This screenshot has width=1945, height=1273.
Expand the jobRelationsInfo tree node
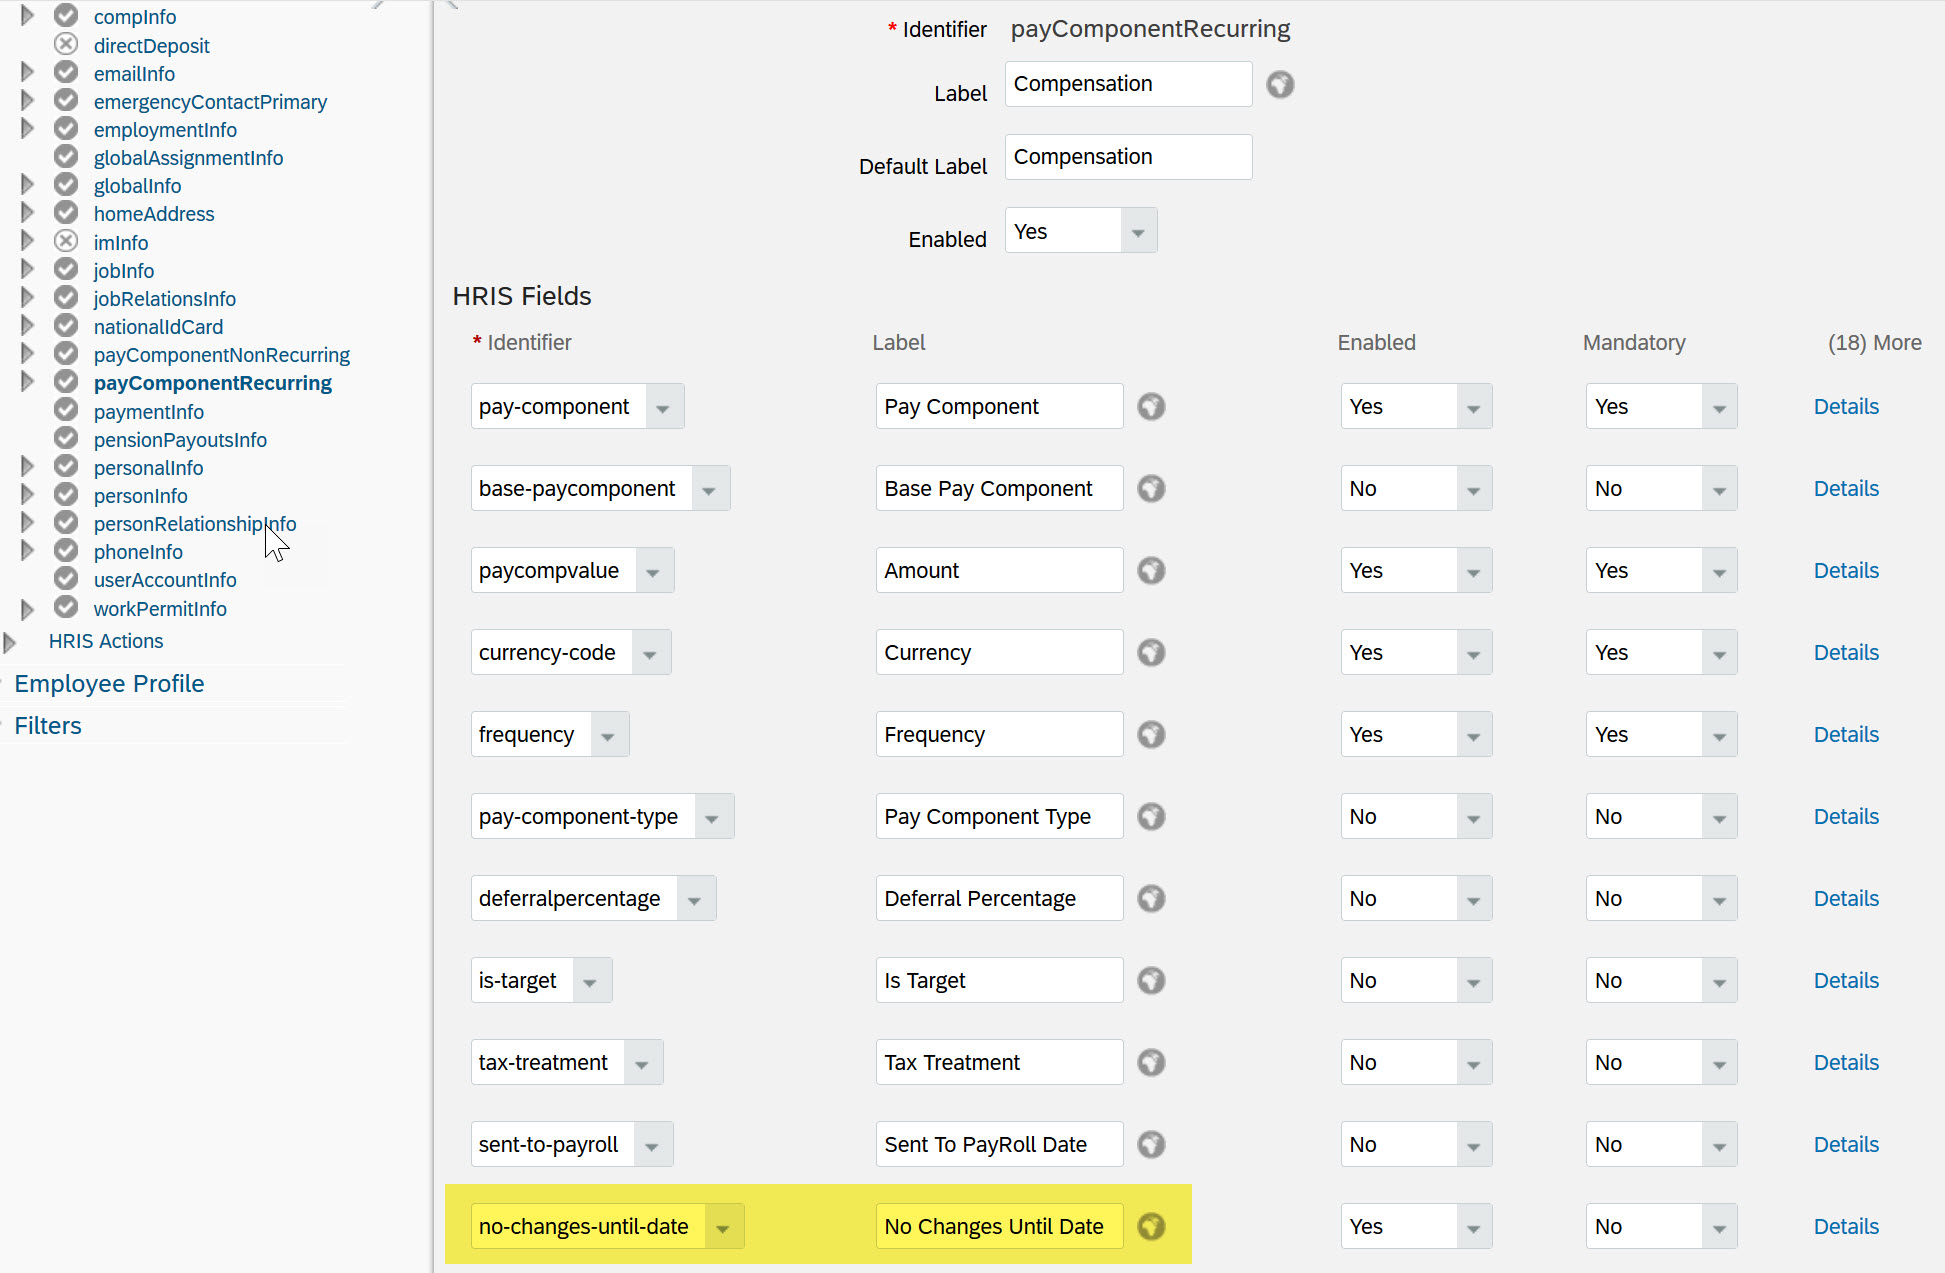pos(27,297)
